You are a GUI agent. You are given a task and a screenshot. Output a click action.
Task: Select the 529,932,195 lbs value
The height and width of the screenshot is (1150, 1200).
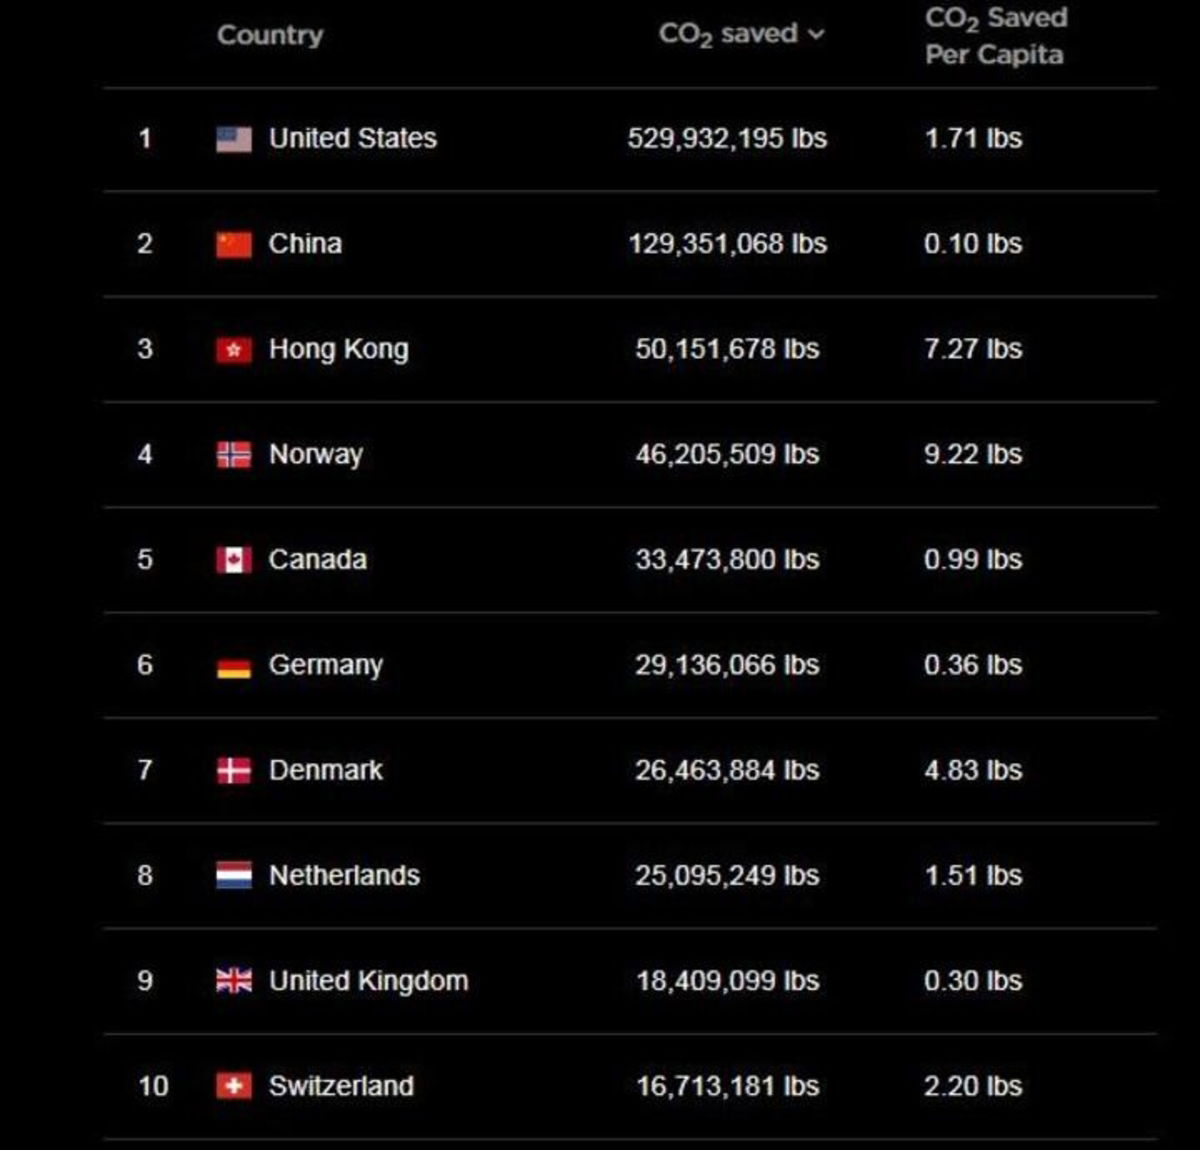pyautogui.click(x=727, y=138)
